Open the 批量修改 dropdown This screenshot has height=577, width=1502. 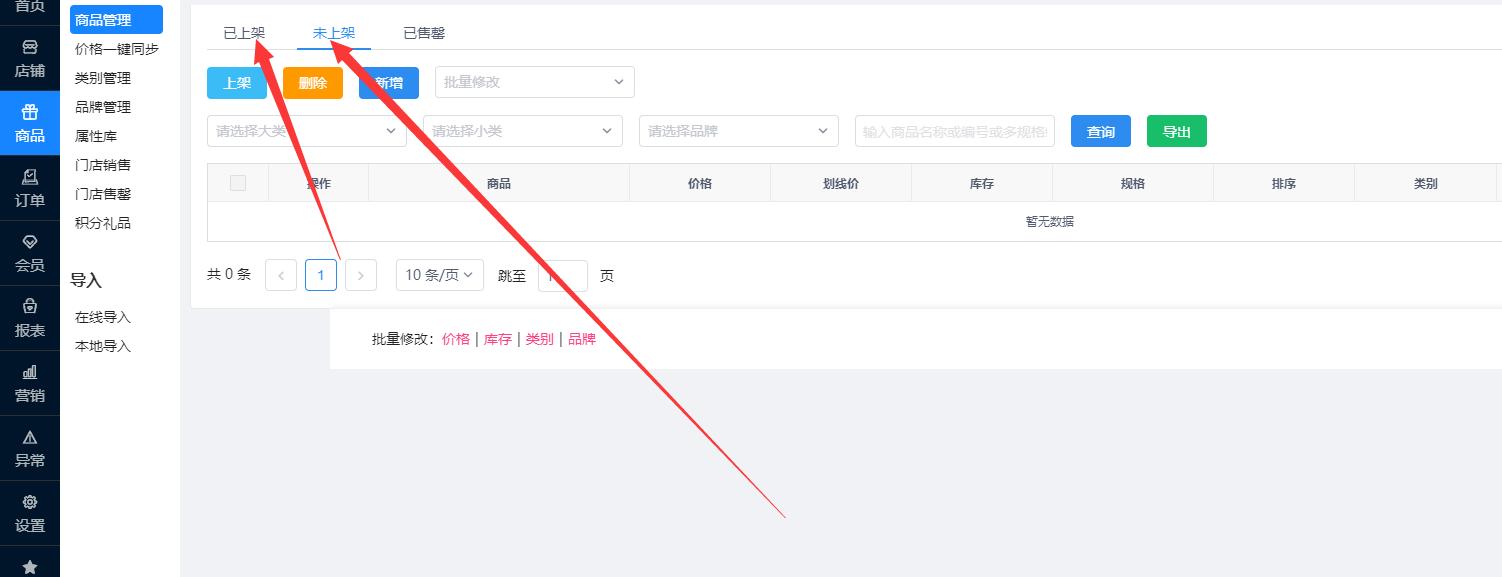(x=534, y=81)
